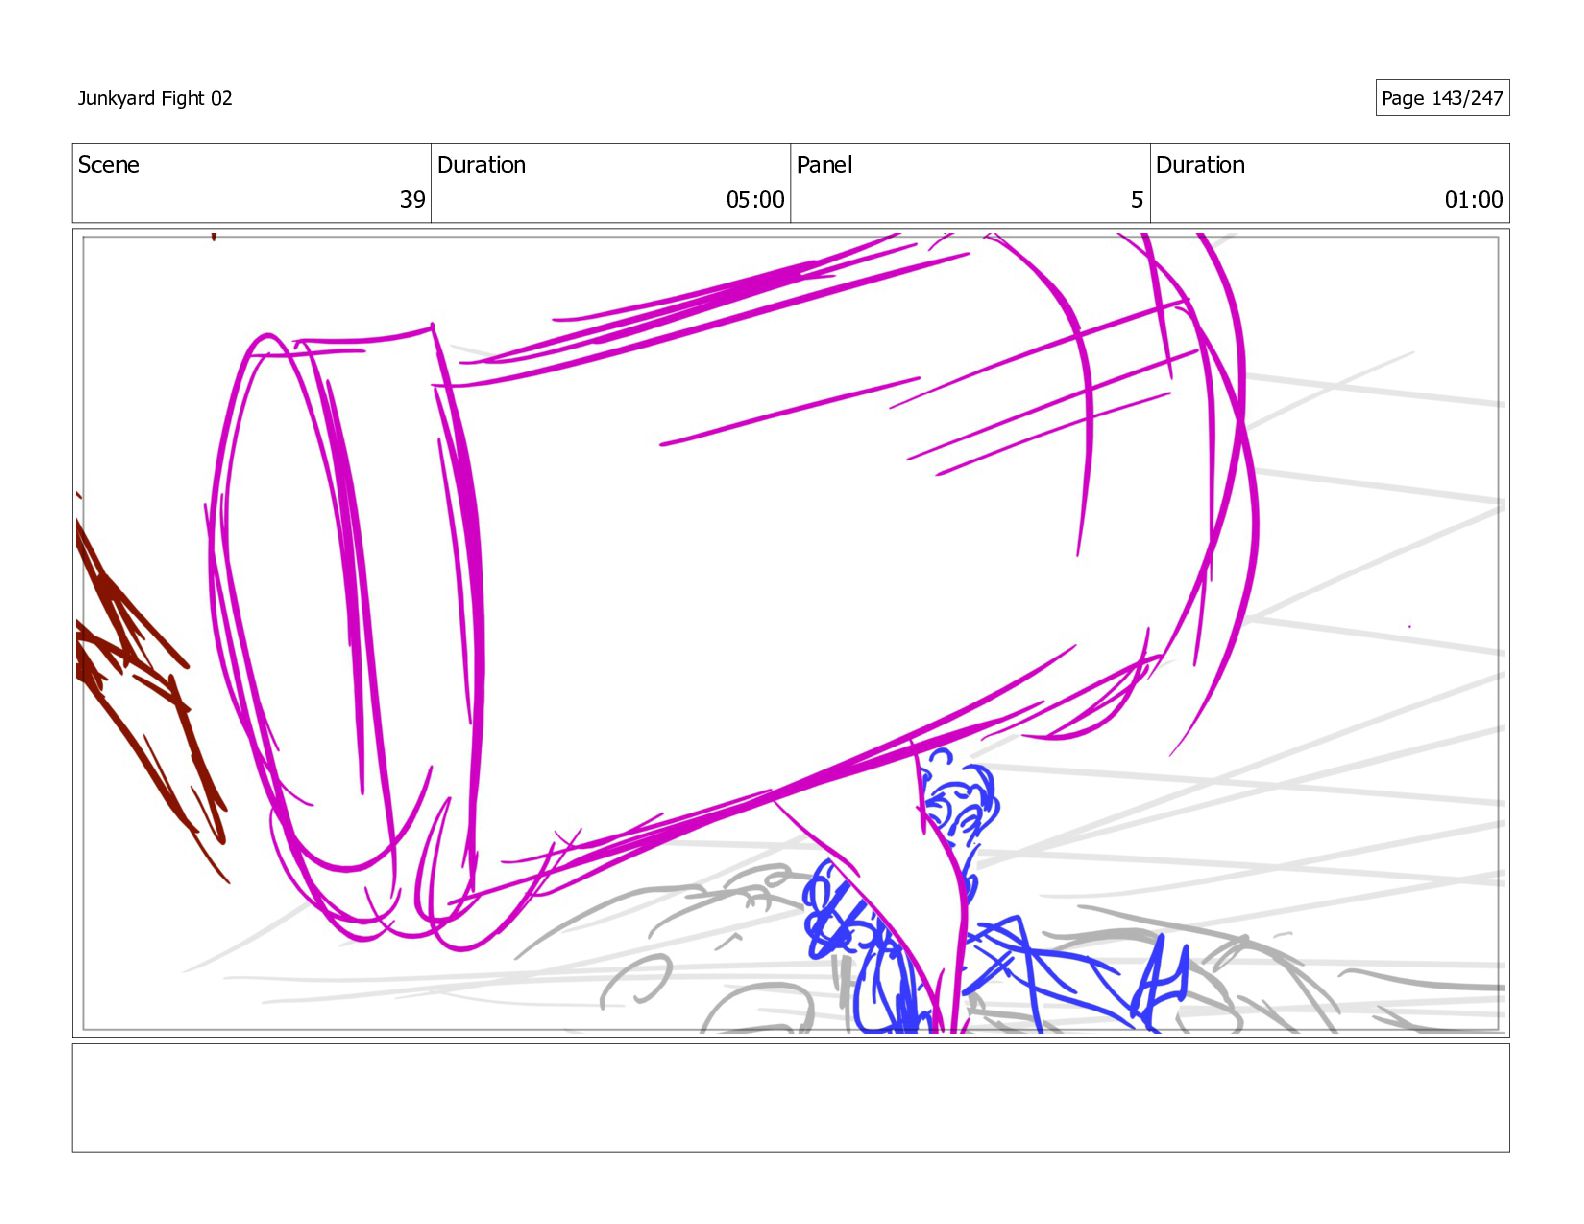Screen dimensions: 1584x1224
Task: Click the scene duration value 05:00
Action: pos(755,200)
